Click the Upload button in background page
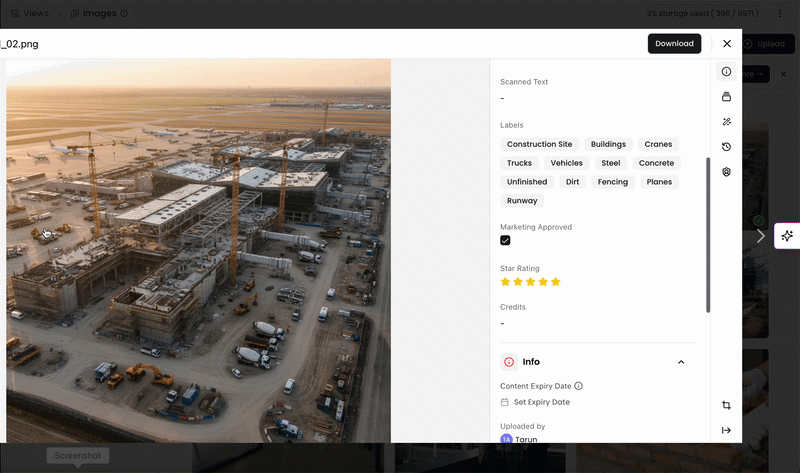The image size is (800, 473). (x=765, y=44)
